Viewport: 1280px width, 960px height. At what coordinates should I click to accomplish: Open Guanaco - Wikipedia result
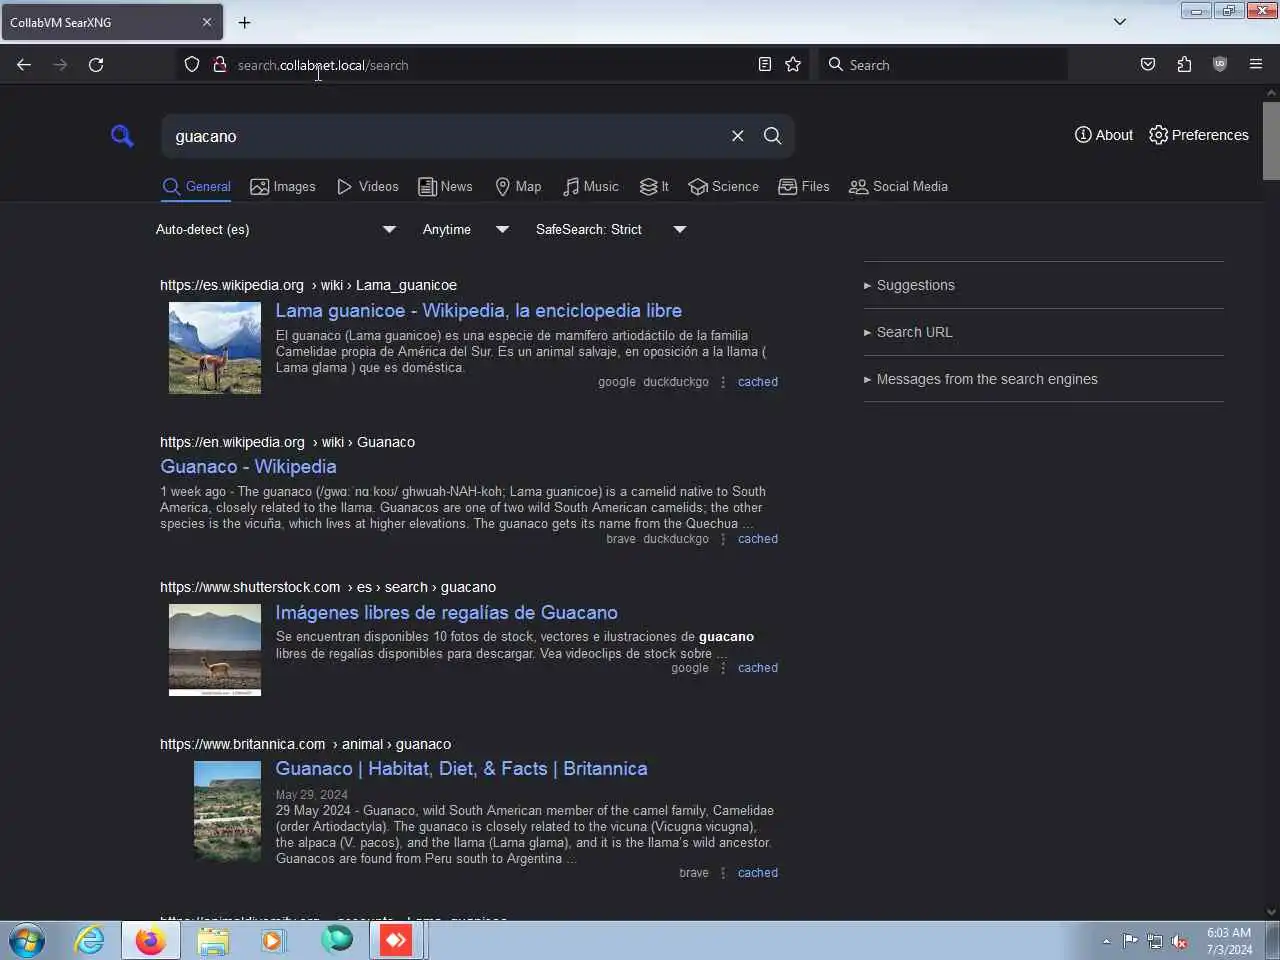(x=248, y=467)
